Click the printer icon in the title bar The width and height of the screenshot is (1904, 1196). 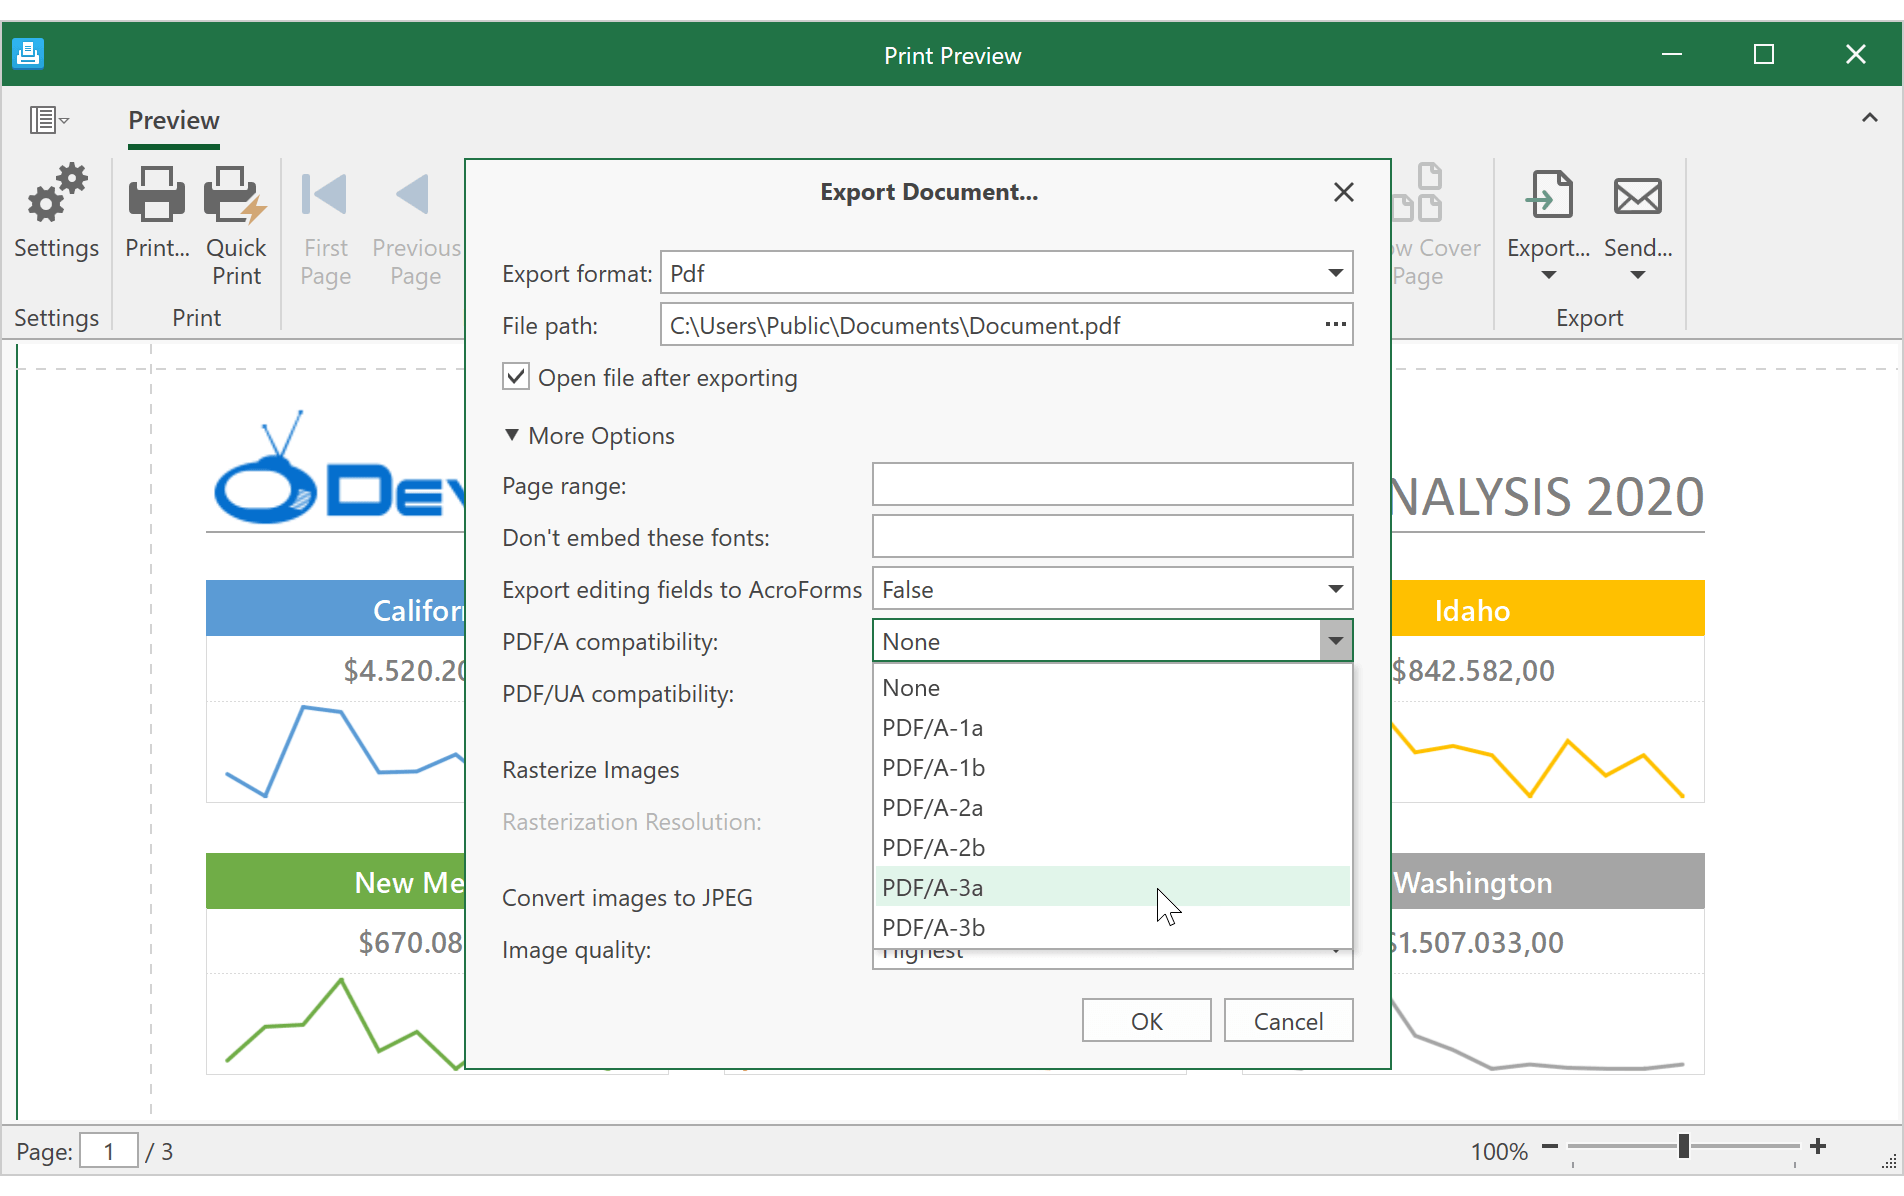(x=28, y=53)
